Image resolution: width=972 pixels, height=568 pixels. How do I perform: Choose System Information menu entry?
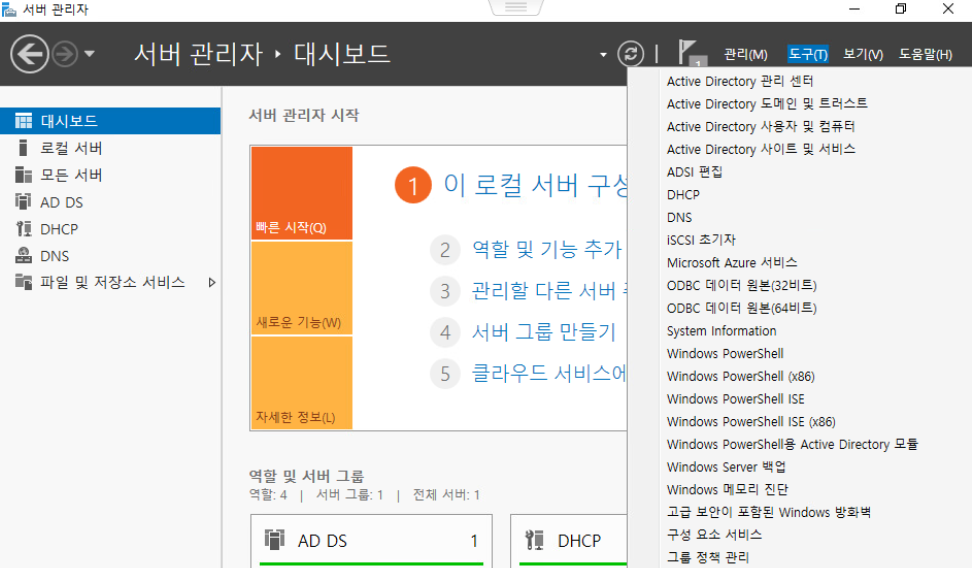(722, 331)
